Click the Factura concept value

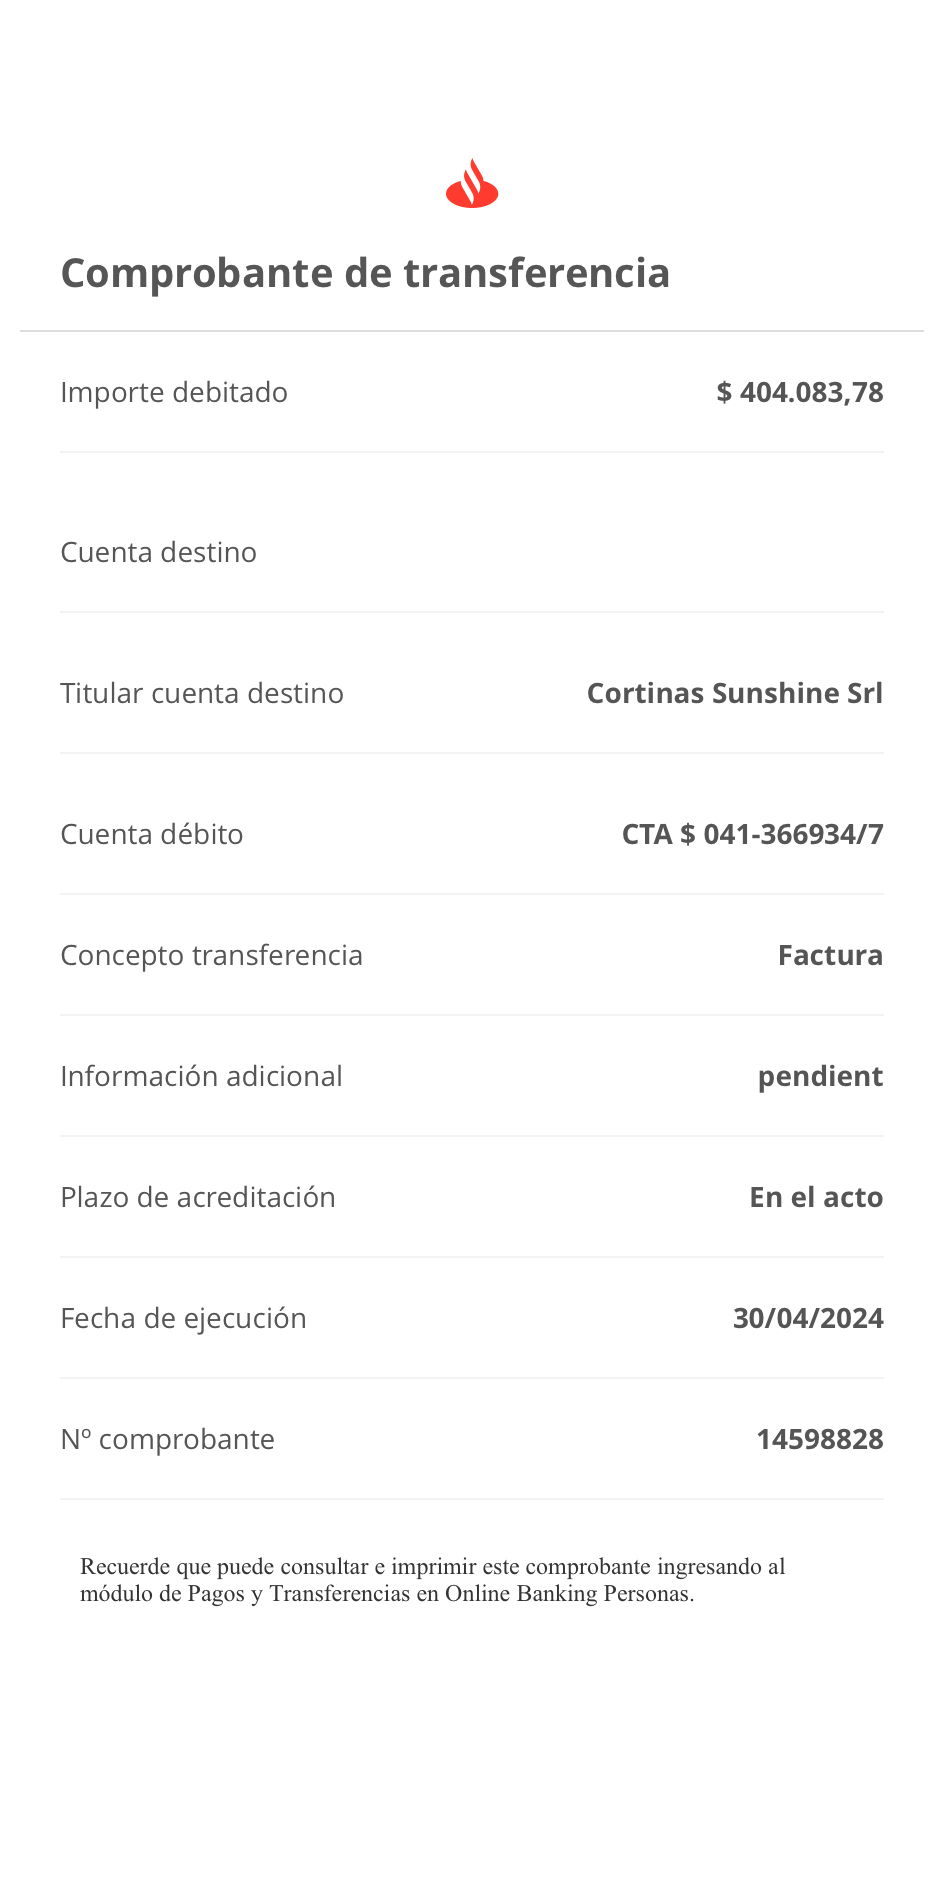click(830, 955)
